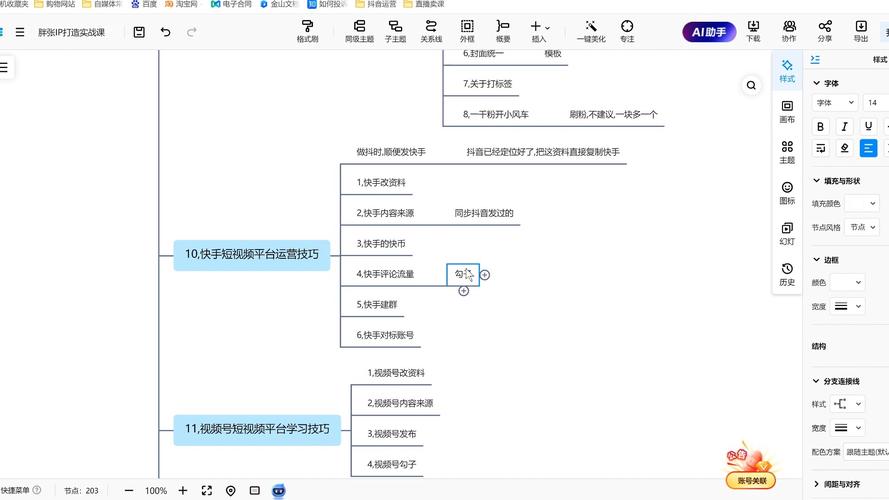The image size is (889, 500).
Task: Open the 主题 theme sidebar tab
Action: [787, 152]
